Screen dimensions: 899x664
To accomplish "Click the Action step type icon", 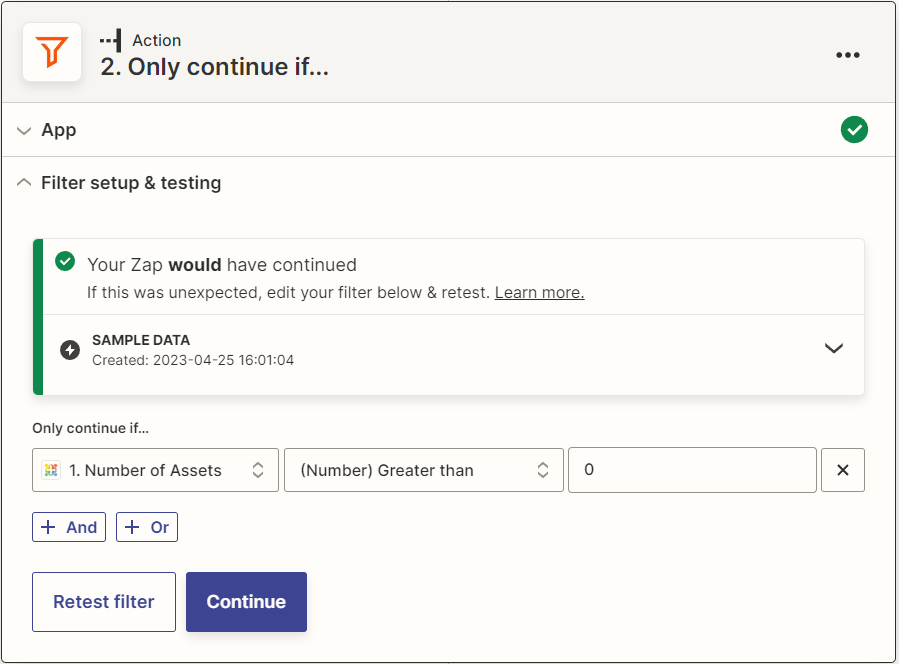I will 110,41.
